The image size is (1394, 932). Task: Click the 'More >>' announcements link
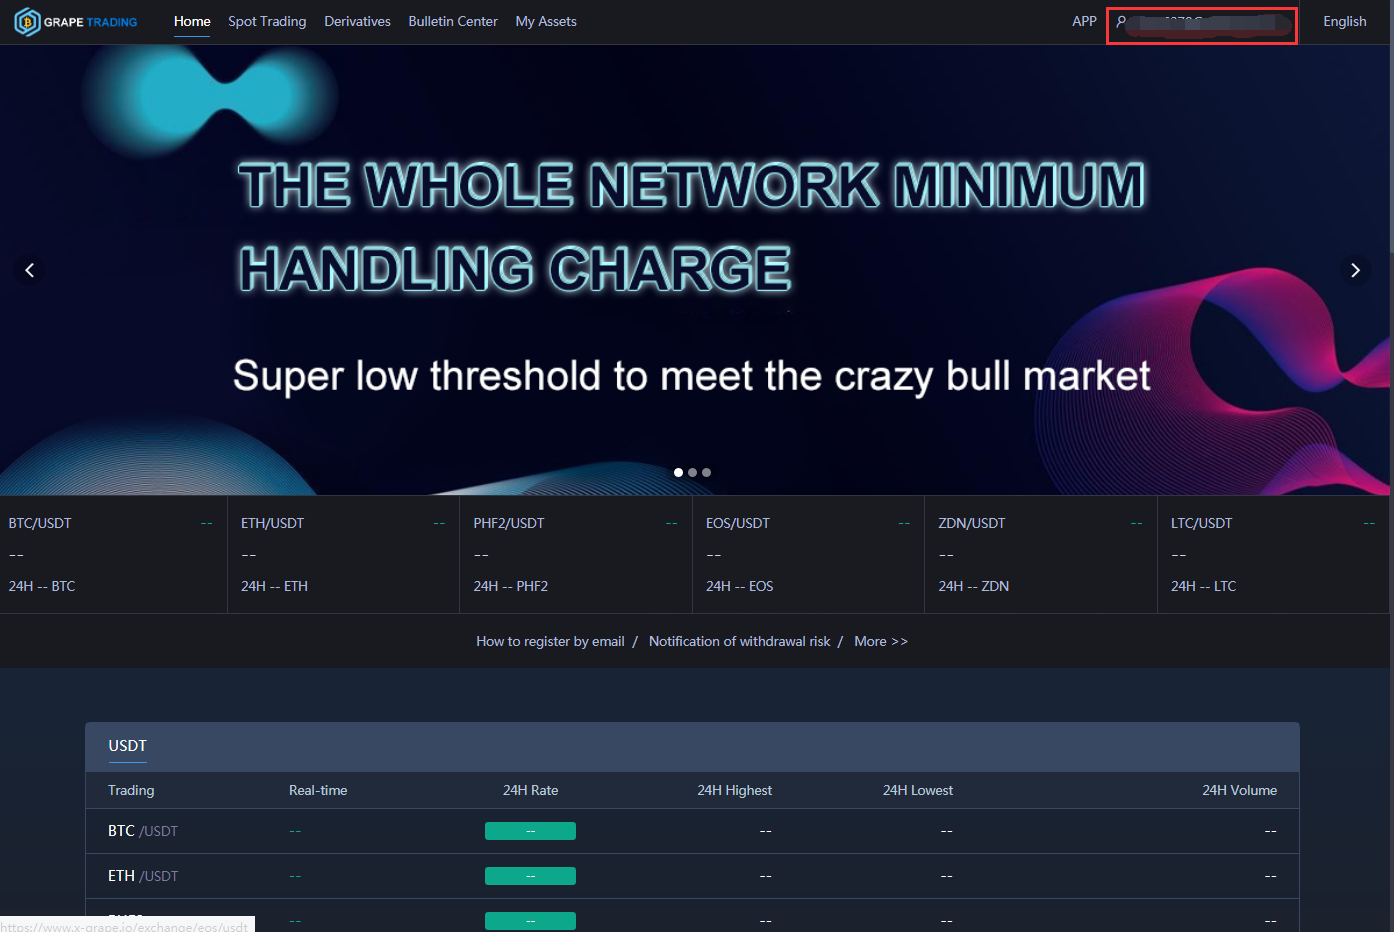tap(881, 641)
